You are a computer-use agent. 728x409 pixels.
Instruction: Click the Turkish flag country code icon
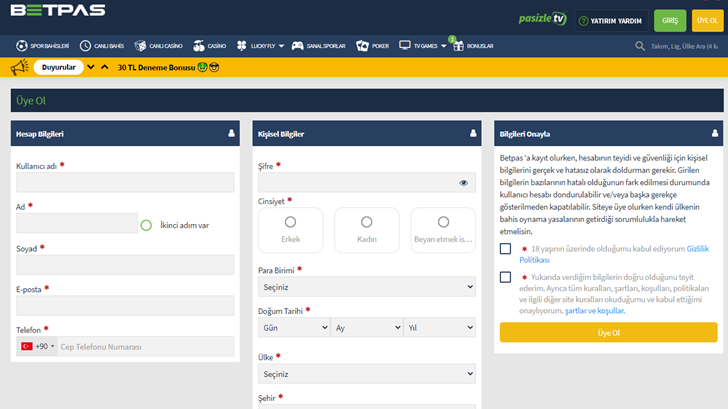click(27, 346)
